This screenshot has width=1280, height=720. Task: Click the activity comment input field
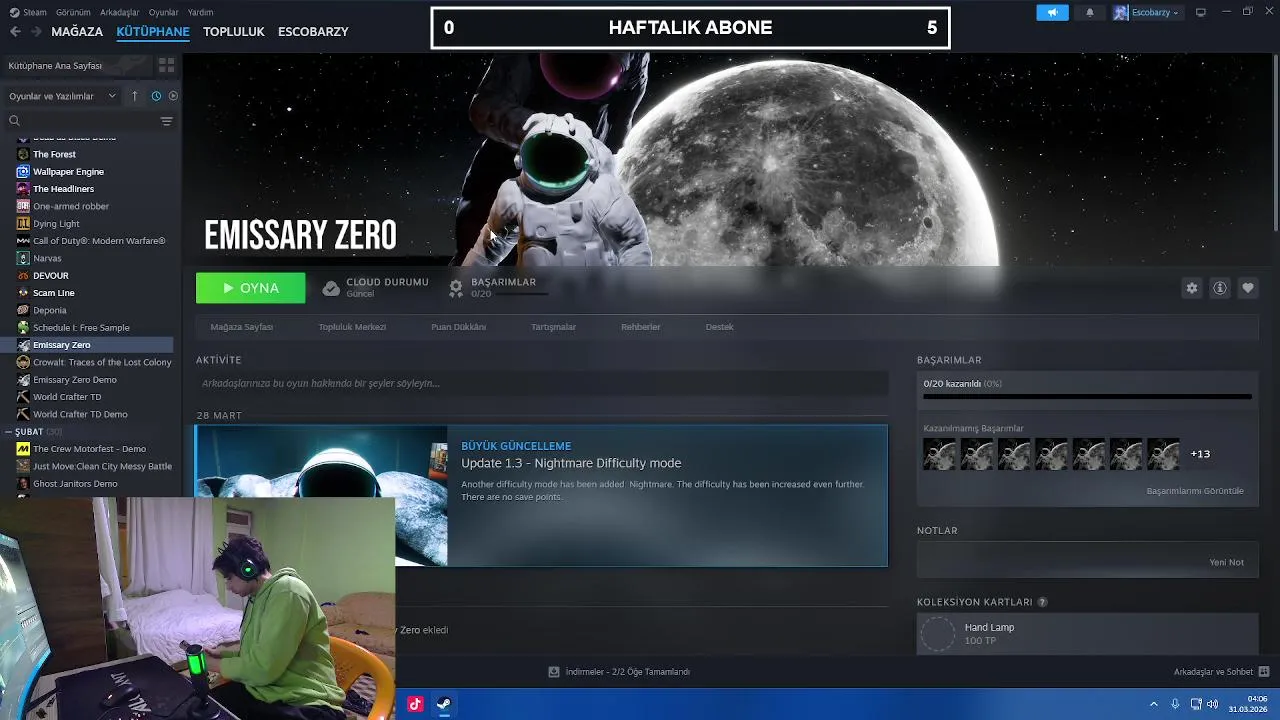542,383
